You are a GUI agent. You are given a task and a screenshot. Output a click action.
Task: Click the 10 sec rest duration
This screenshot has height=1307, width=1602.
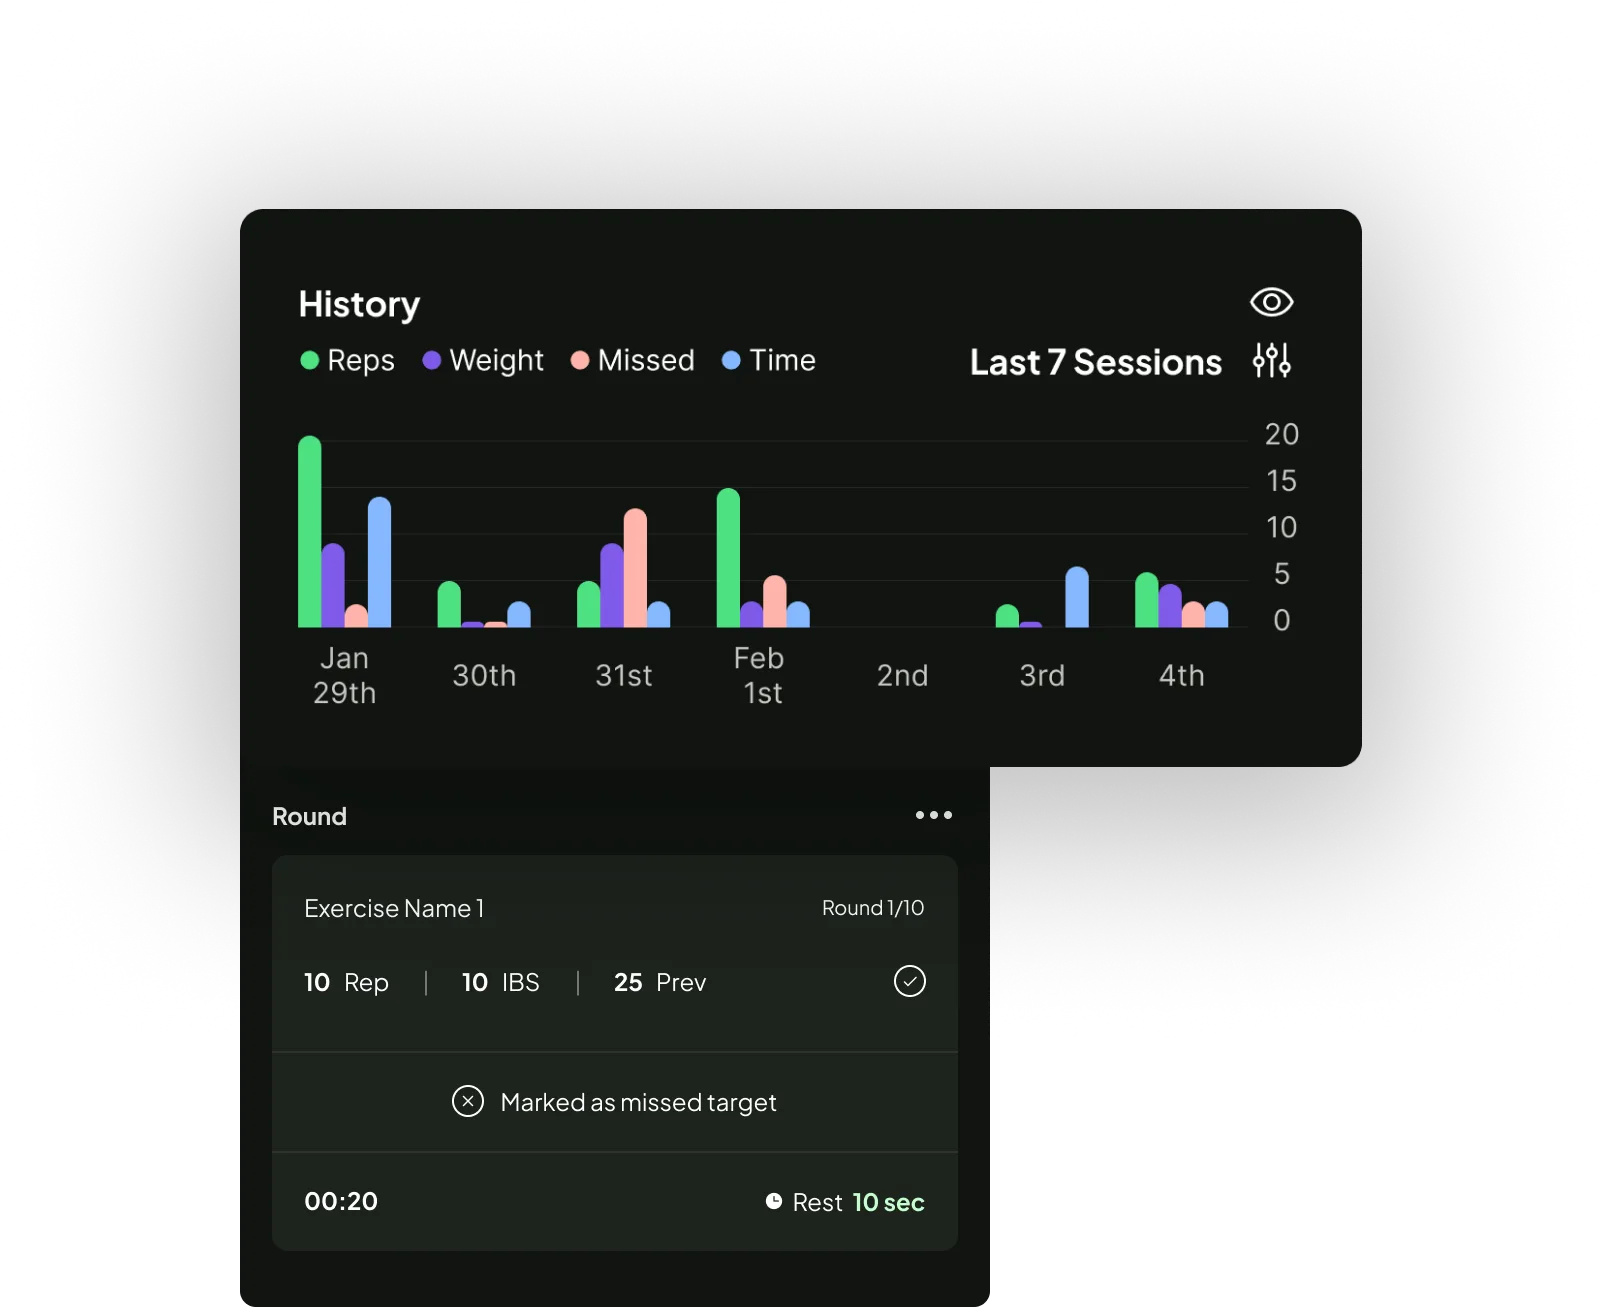click(887, 1202)
